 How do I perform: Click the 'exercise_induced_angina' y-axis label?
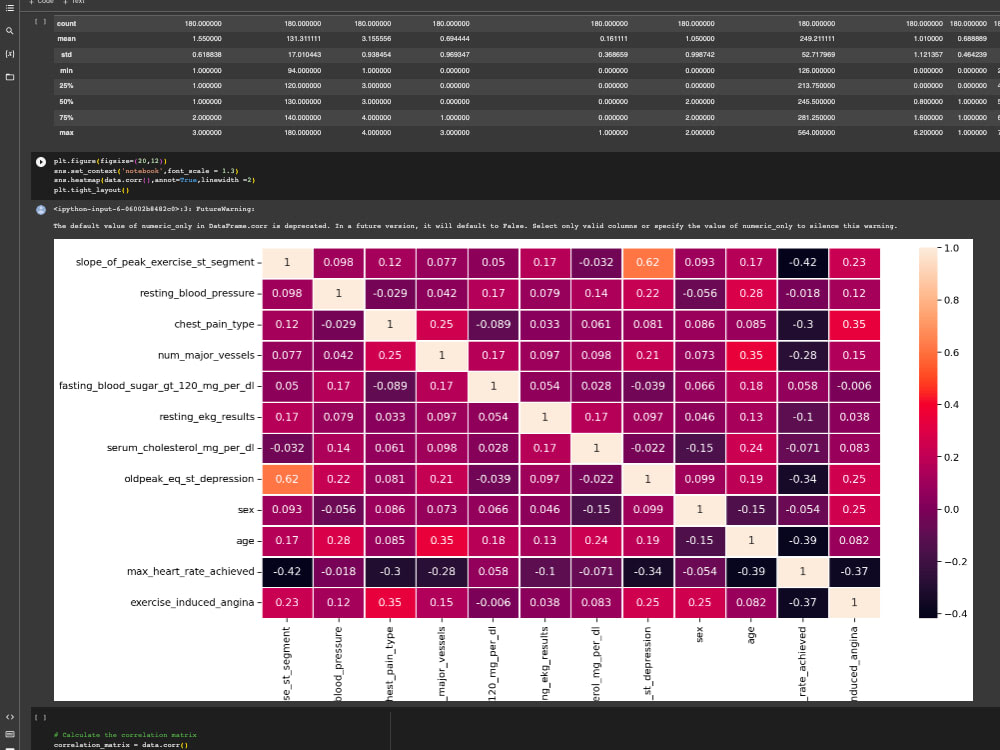tap(192, 603)
